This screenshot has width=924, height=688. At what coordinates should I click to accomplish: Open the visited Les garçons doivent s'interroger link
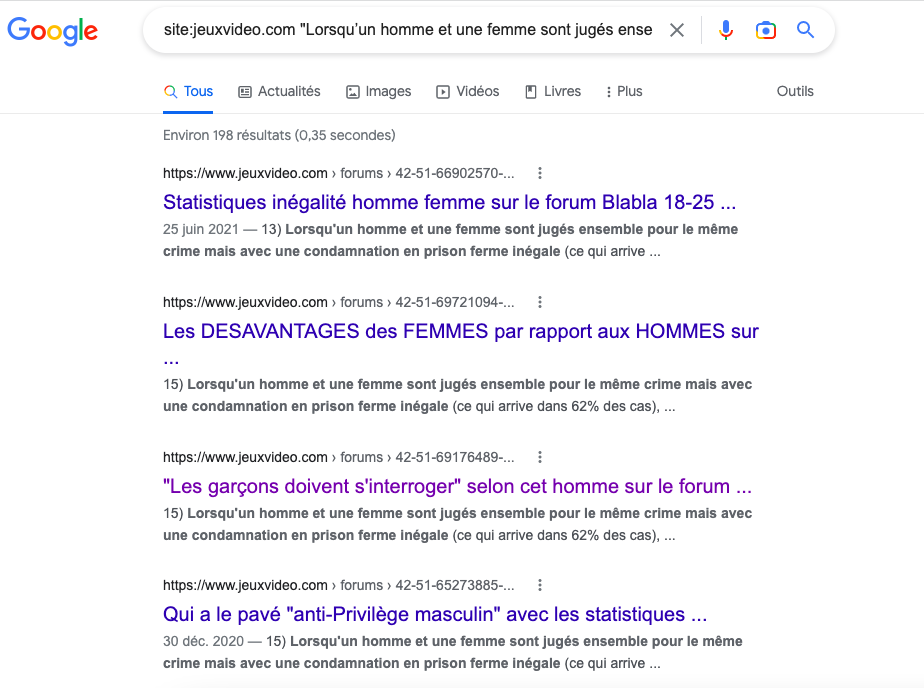(x=457, y=487)
